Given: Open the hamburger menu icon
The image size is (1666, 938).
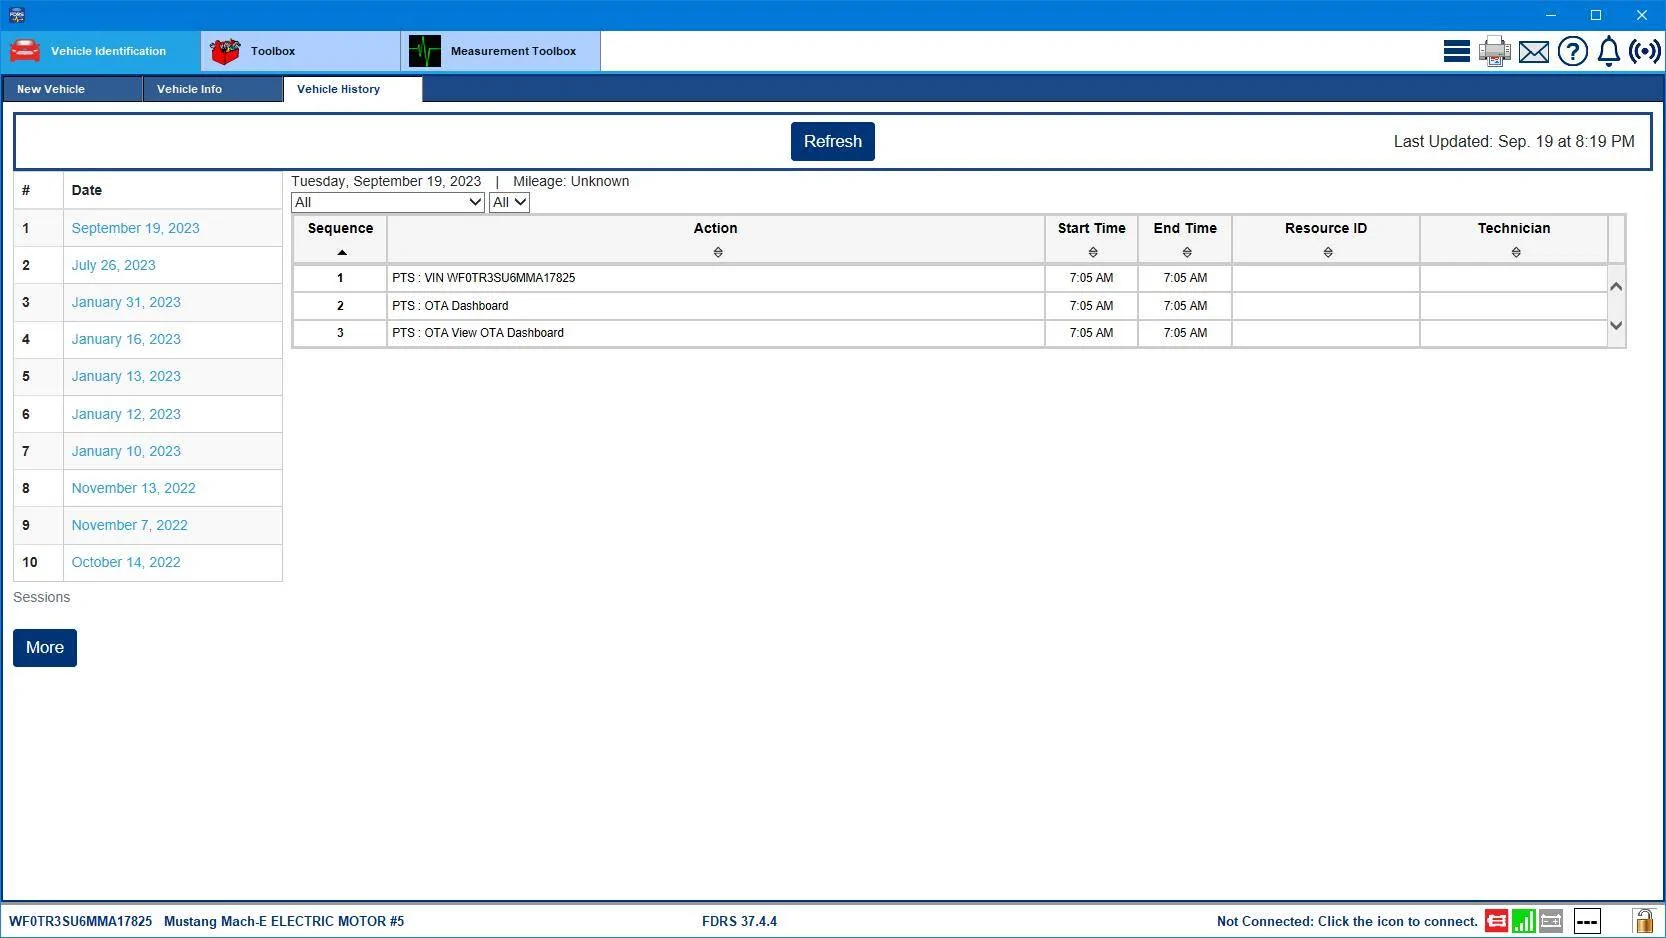Looking at the screenshot, I should 1457,51.
